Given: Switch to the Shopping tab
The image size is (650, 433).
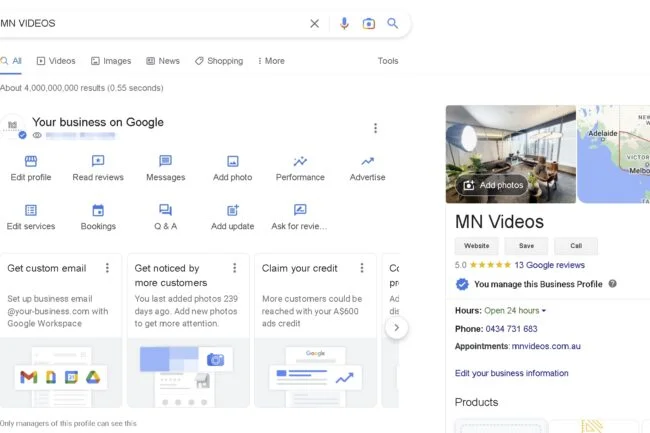Looking at the screenshot, I should point(219,61).
